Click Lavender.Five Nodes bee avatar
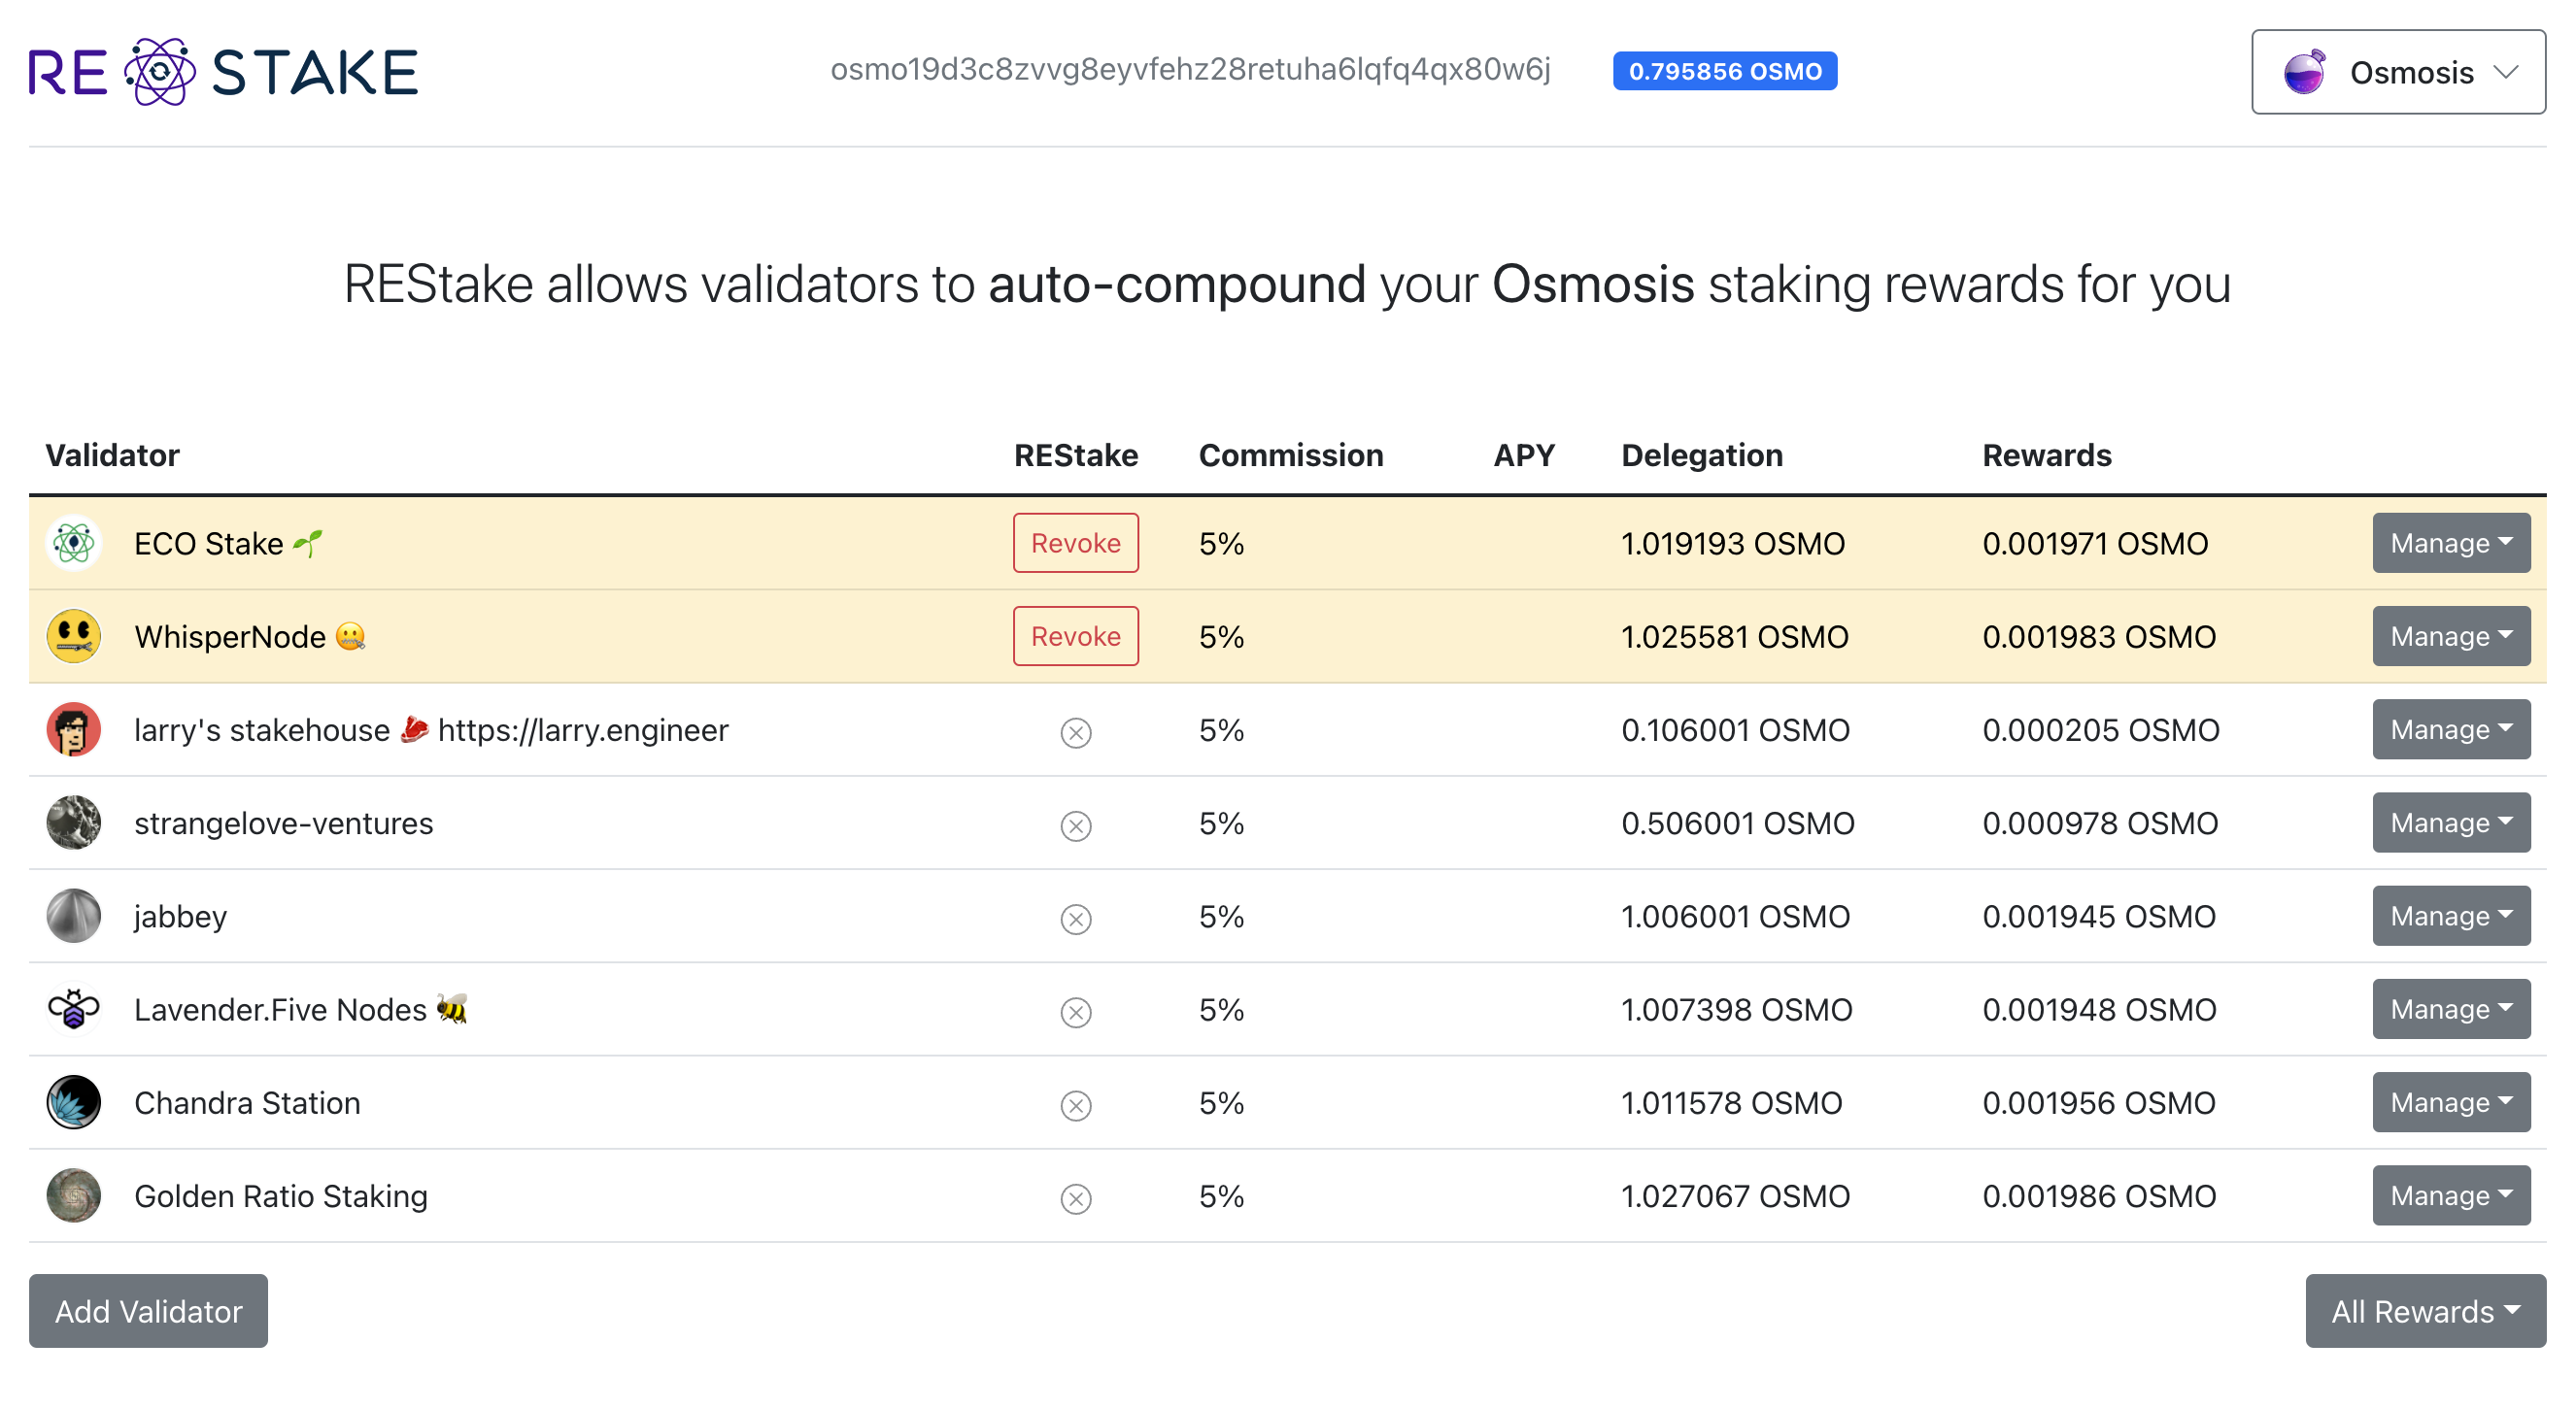2576x1410 pixels. [x=74, y=1009]
